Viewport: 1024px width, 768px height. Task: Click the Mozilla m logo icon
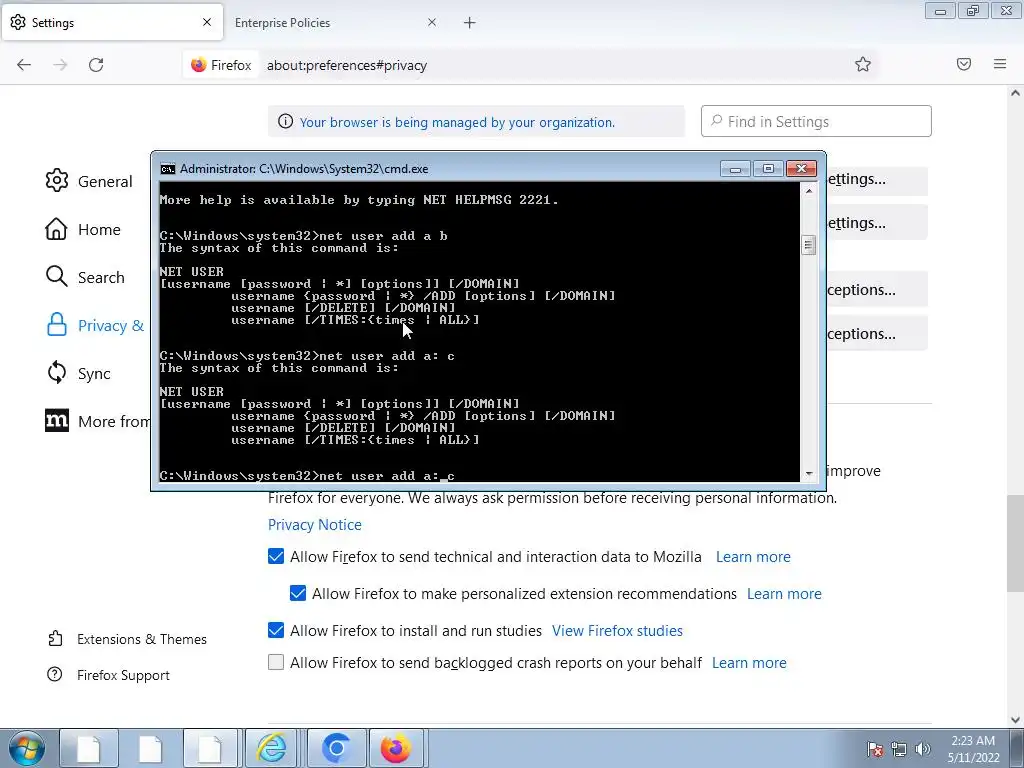(57, 421)
